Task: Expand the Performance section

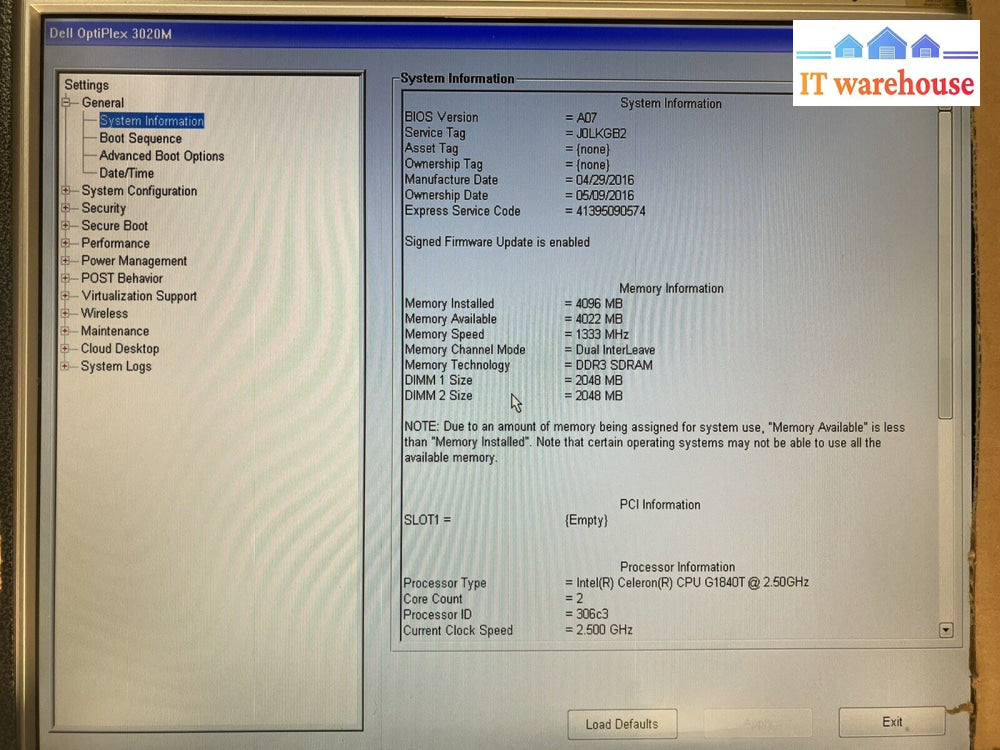Action: point(66,243)
